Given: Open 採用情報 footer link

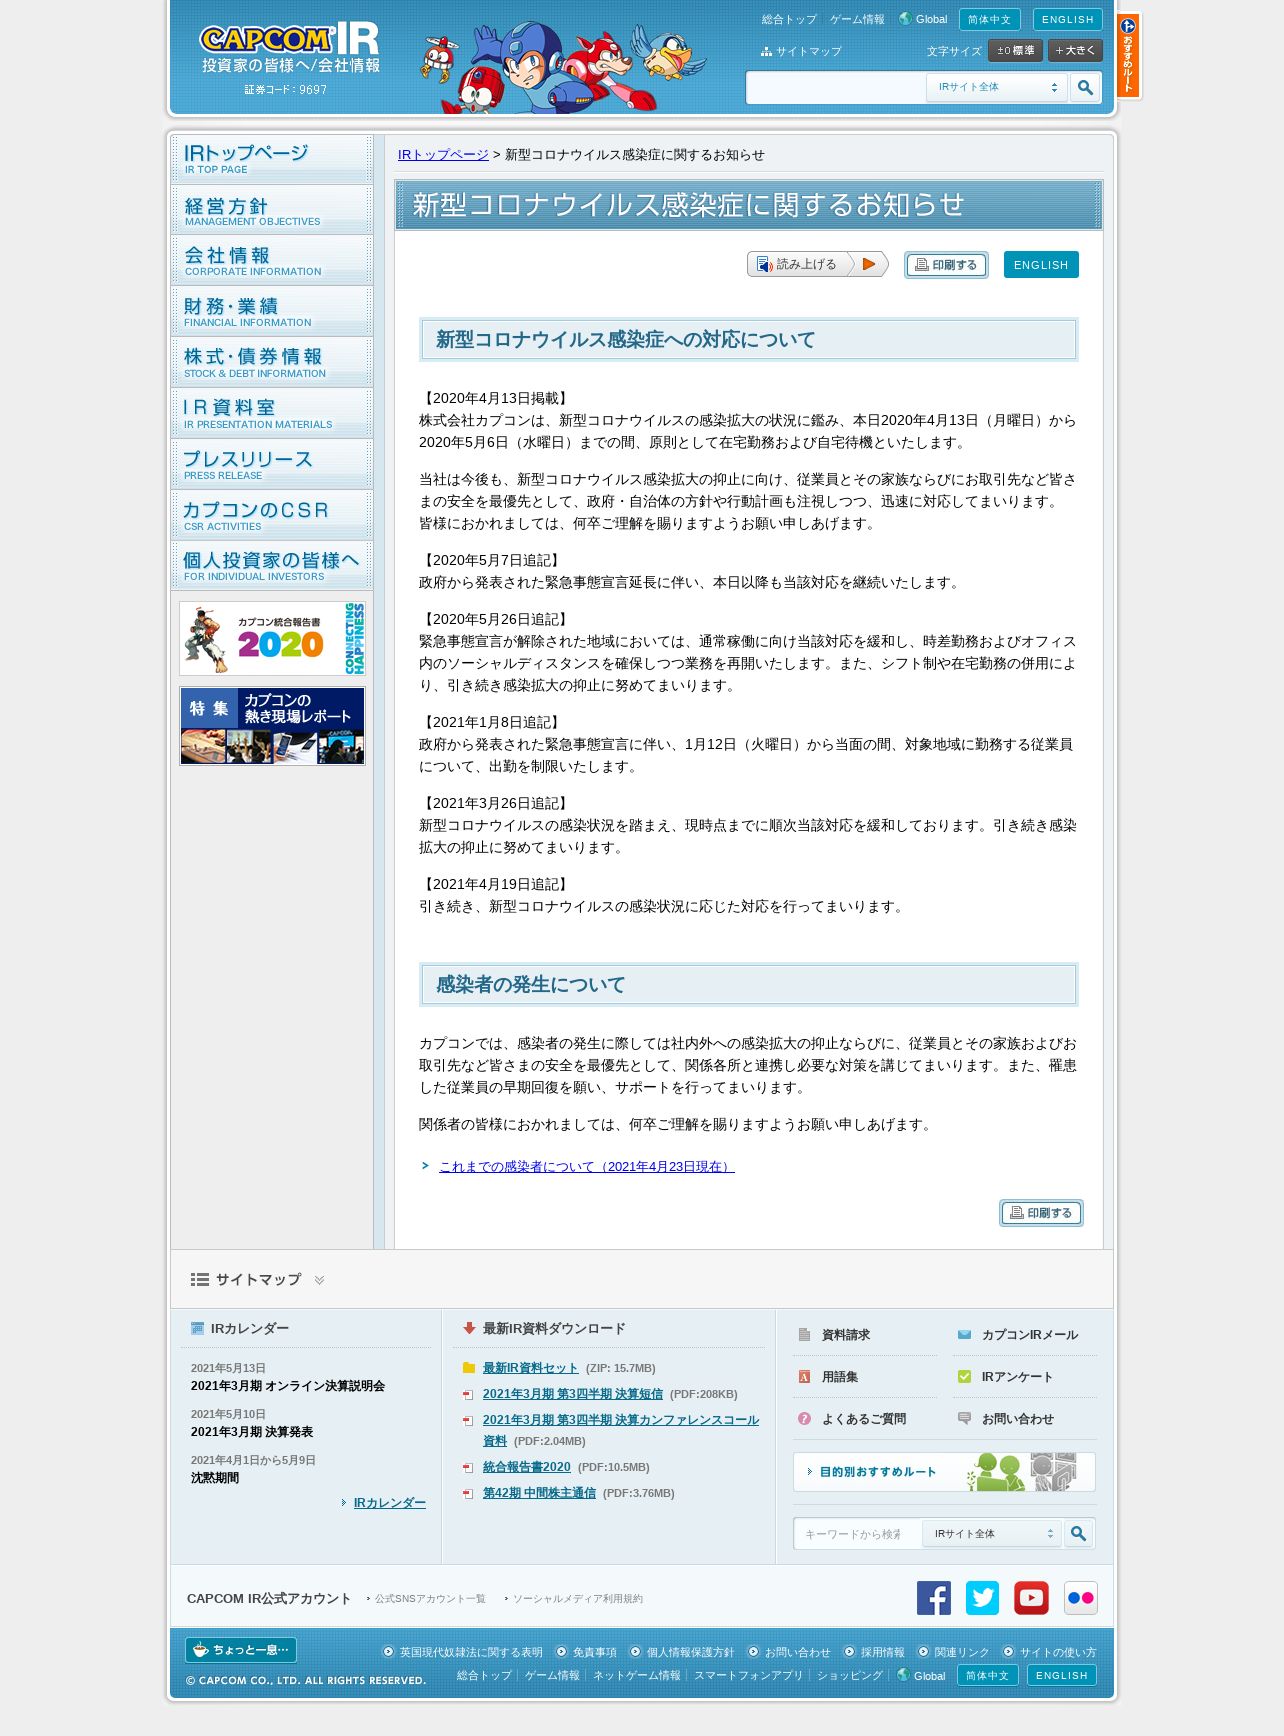Looking at the screenshot, I should 882,1652.
